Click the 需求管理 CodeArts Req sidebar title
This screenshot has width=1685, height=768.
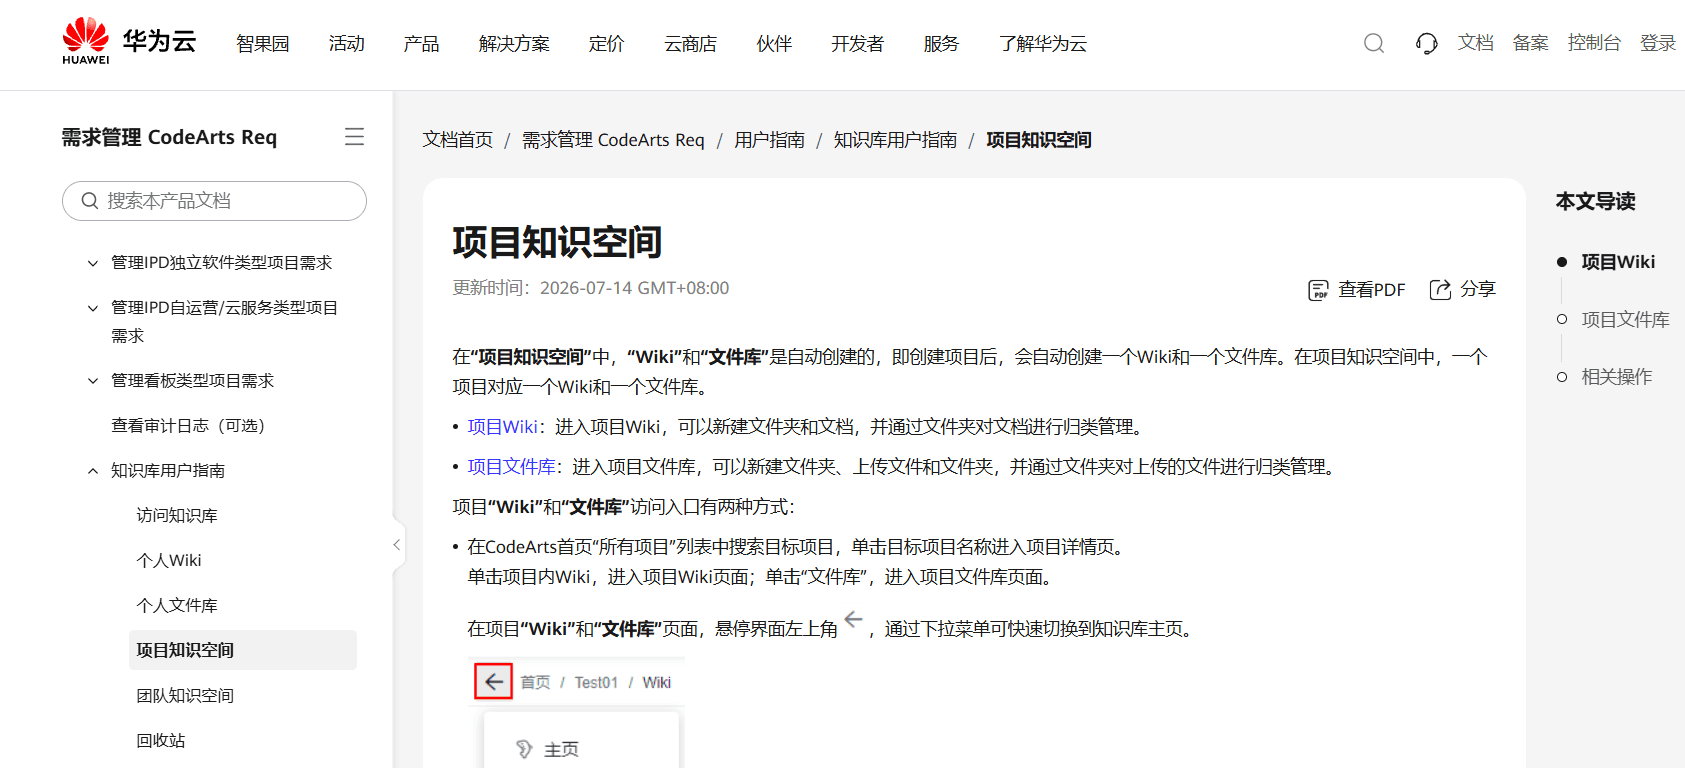(x=169, y=137)
